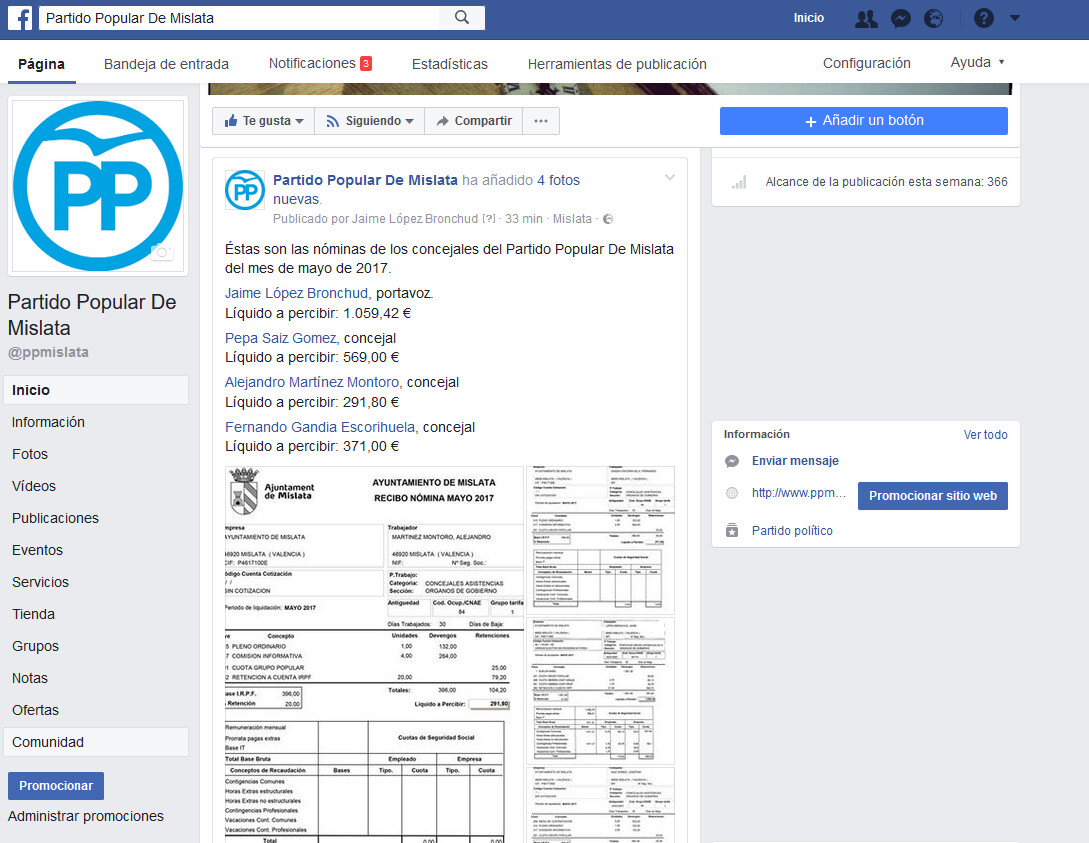This screenshot has width=1089, height=843.
Task: Click the Añadir un botón button
Action: pyautogui.click(x=863, y=121)
